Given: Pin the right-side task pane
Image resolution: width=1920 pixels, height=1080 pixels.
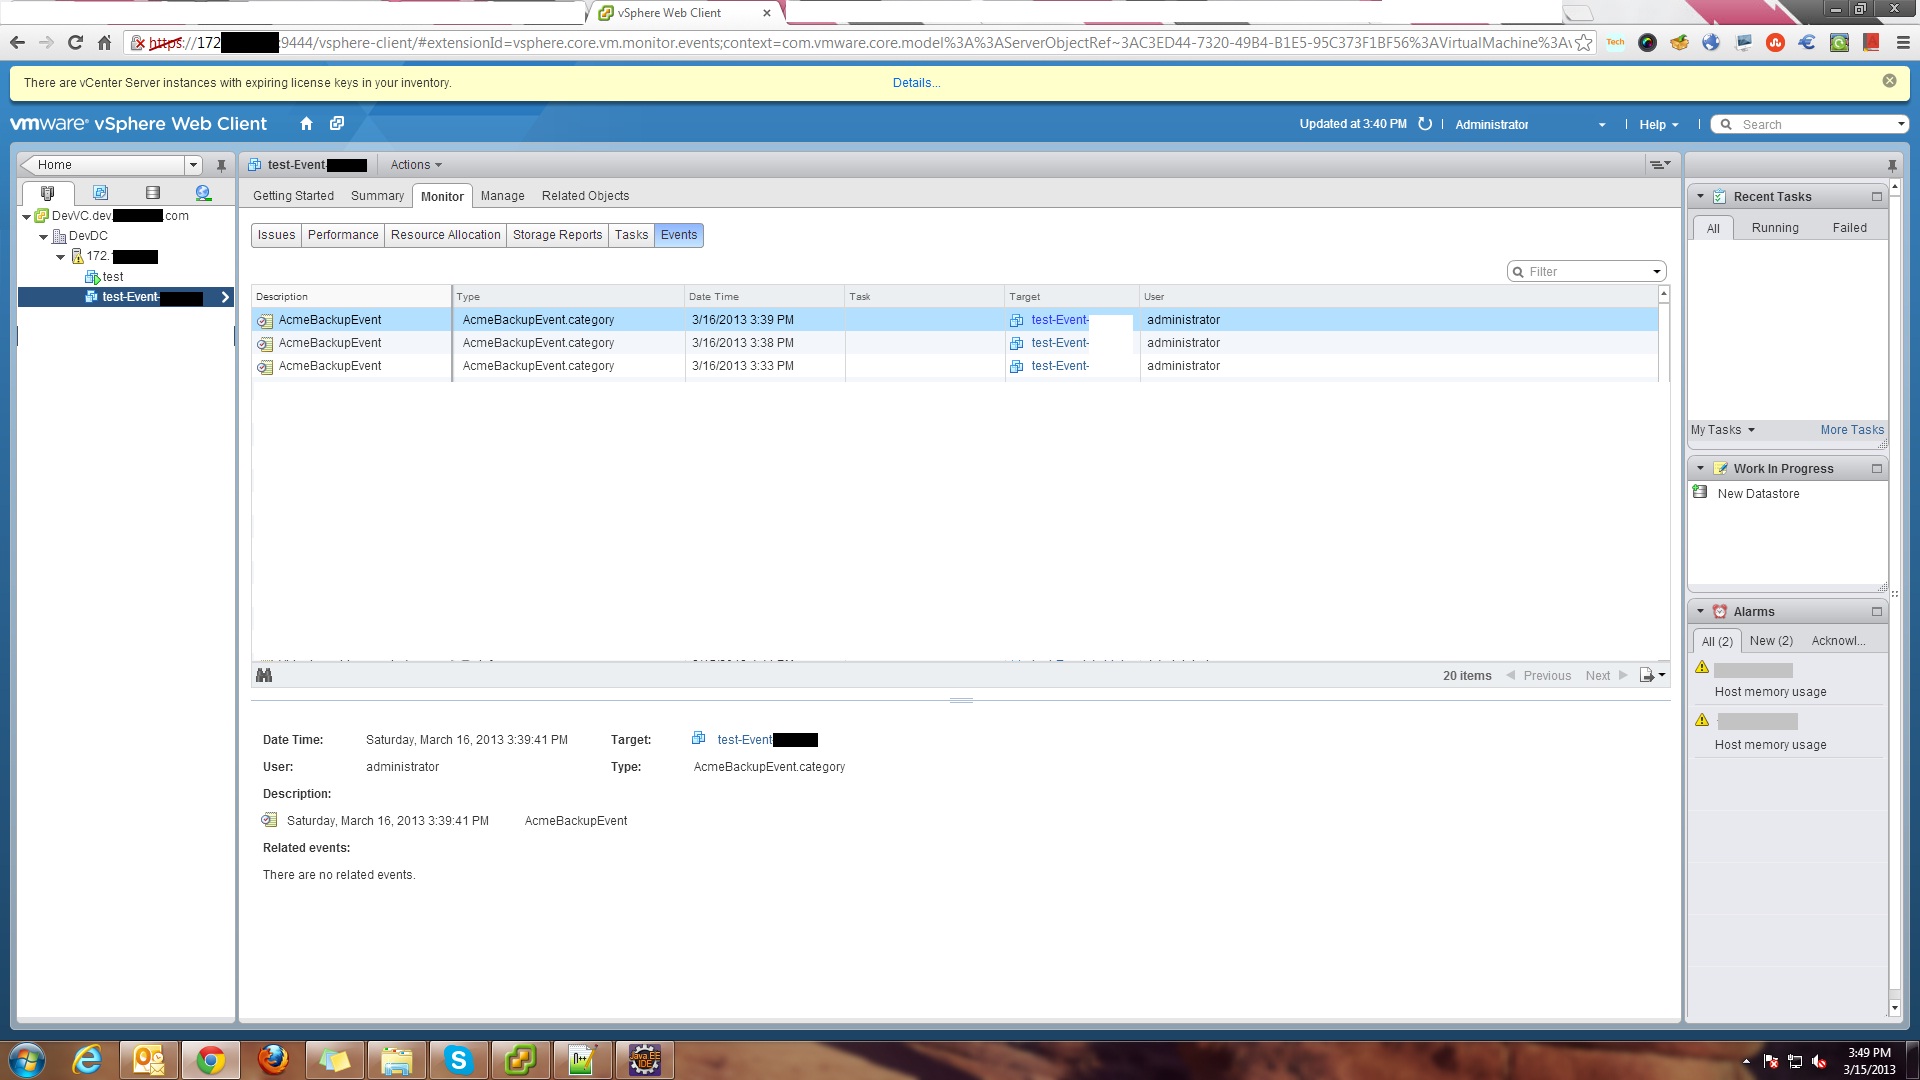Looking at the screenshot, I should (1891, 165).
